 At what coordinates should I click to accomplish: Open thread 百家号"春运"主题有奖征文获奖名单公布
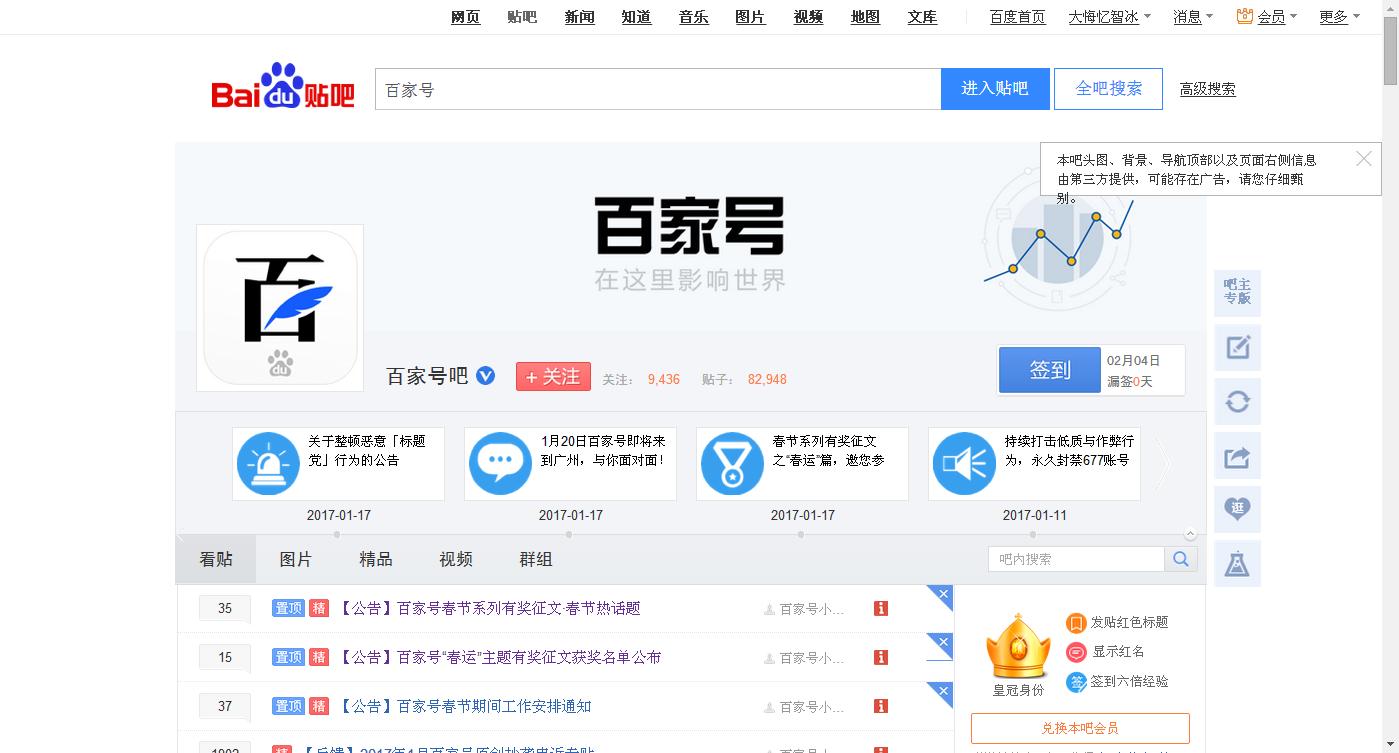pyautogui.click(x=500, y=657)
